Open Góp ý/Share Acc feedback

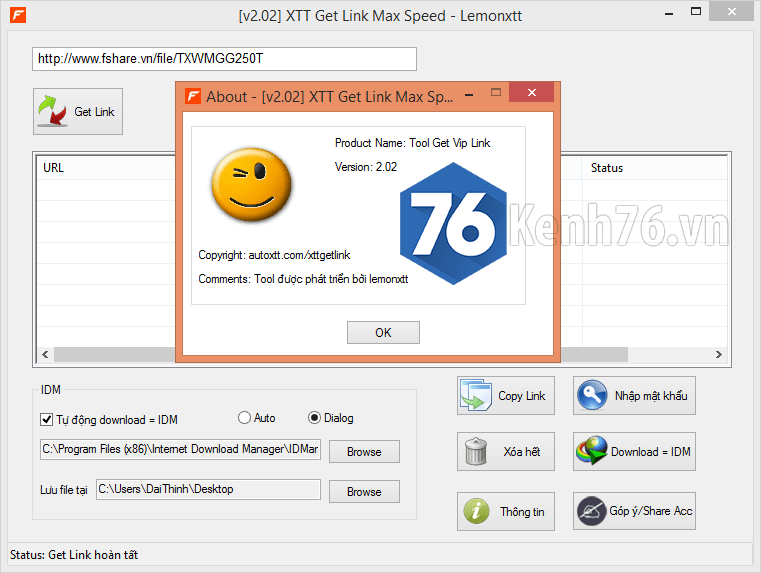coord(634,511)
